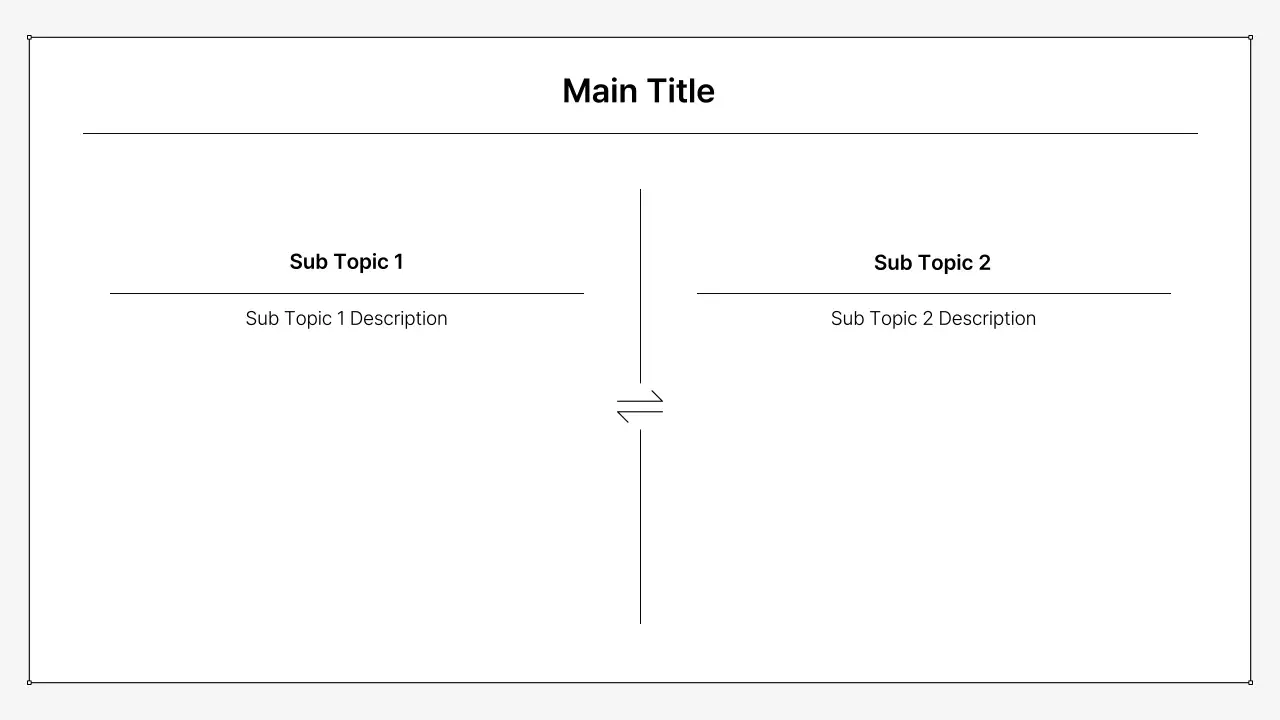1280x720 pixels.
Task: Grab the bottom-left corner handle of the frame
Action: point(29,682)
